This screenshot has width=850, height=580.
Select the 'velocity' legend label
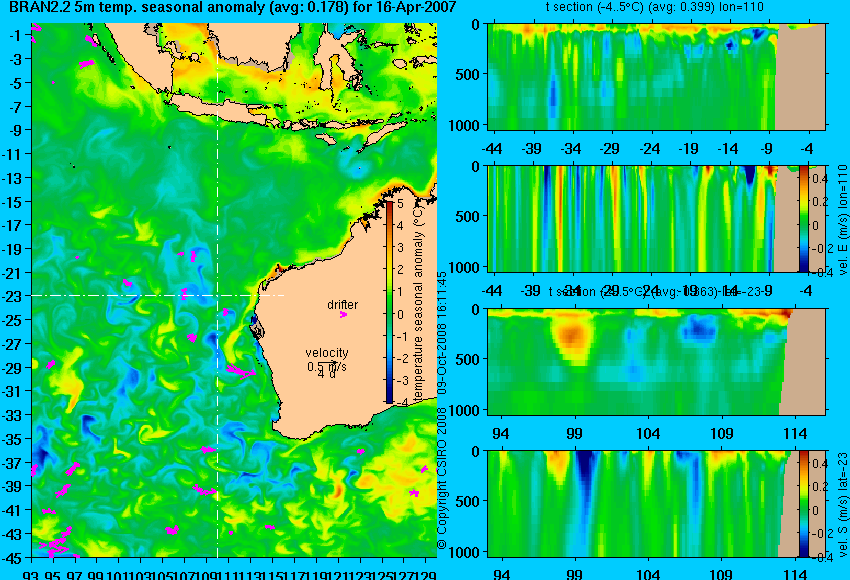pos(327,353)
